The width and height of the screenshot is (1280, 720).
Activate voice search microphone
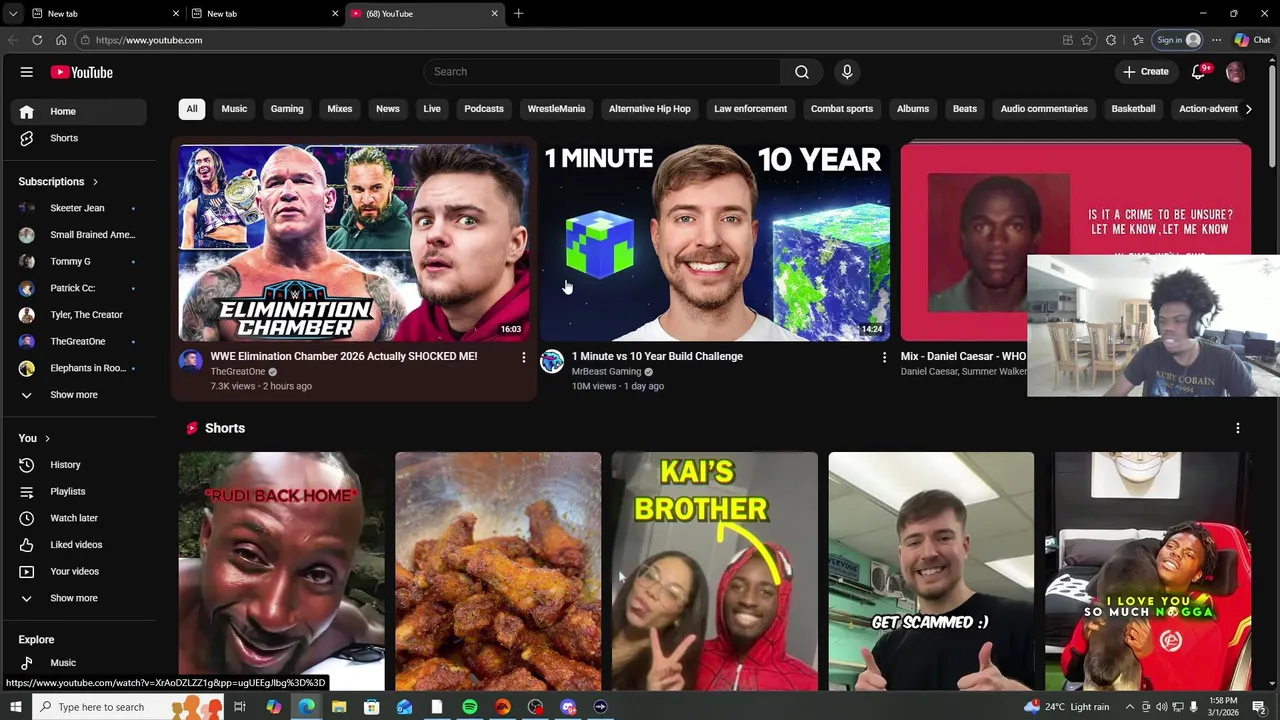click(847, 72)
